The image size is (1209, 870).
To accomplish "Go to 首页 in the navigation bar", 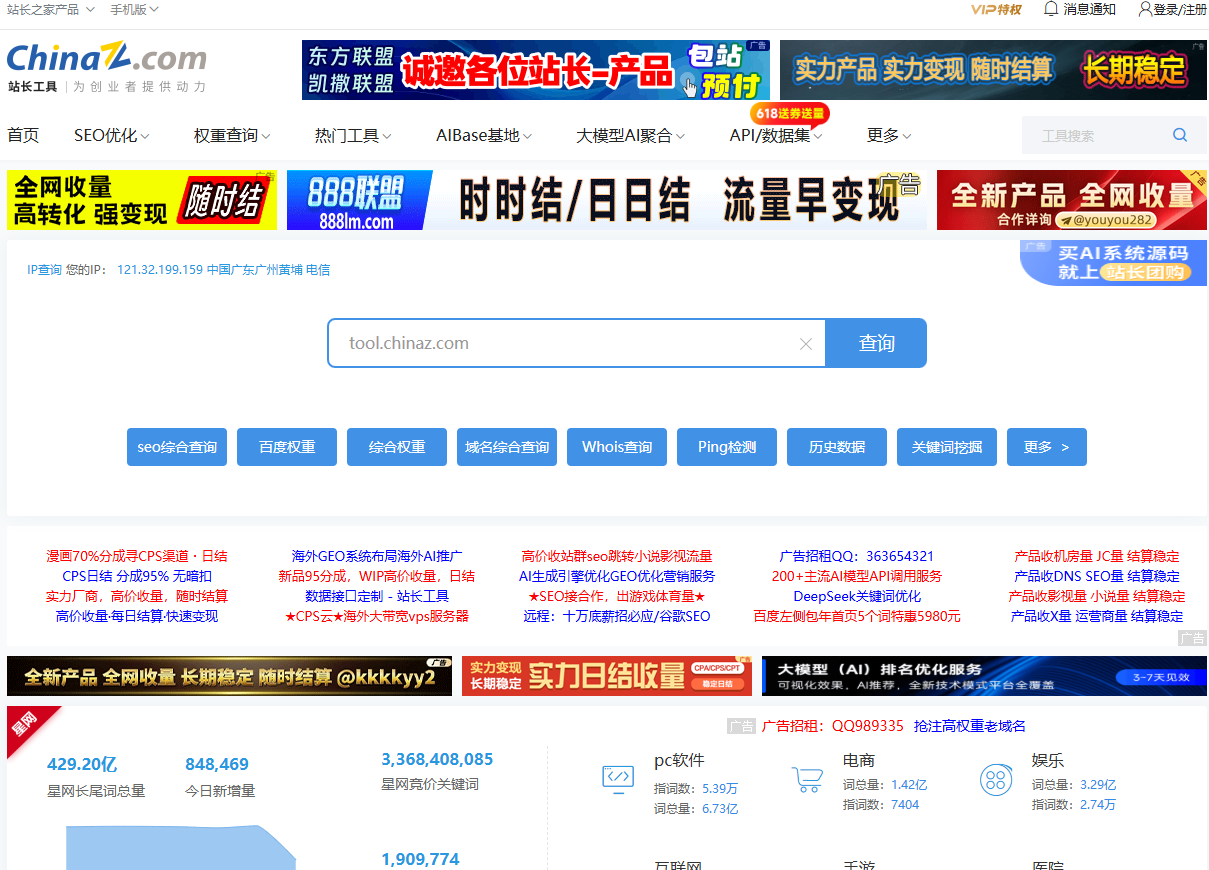I will tap(23, 135).
